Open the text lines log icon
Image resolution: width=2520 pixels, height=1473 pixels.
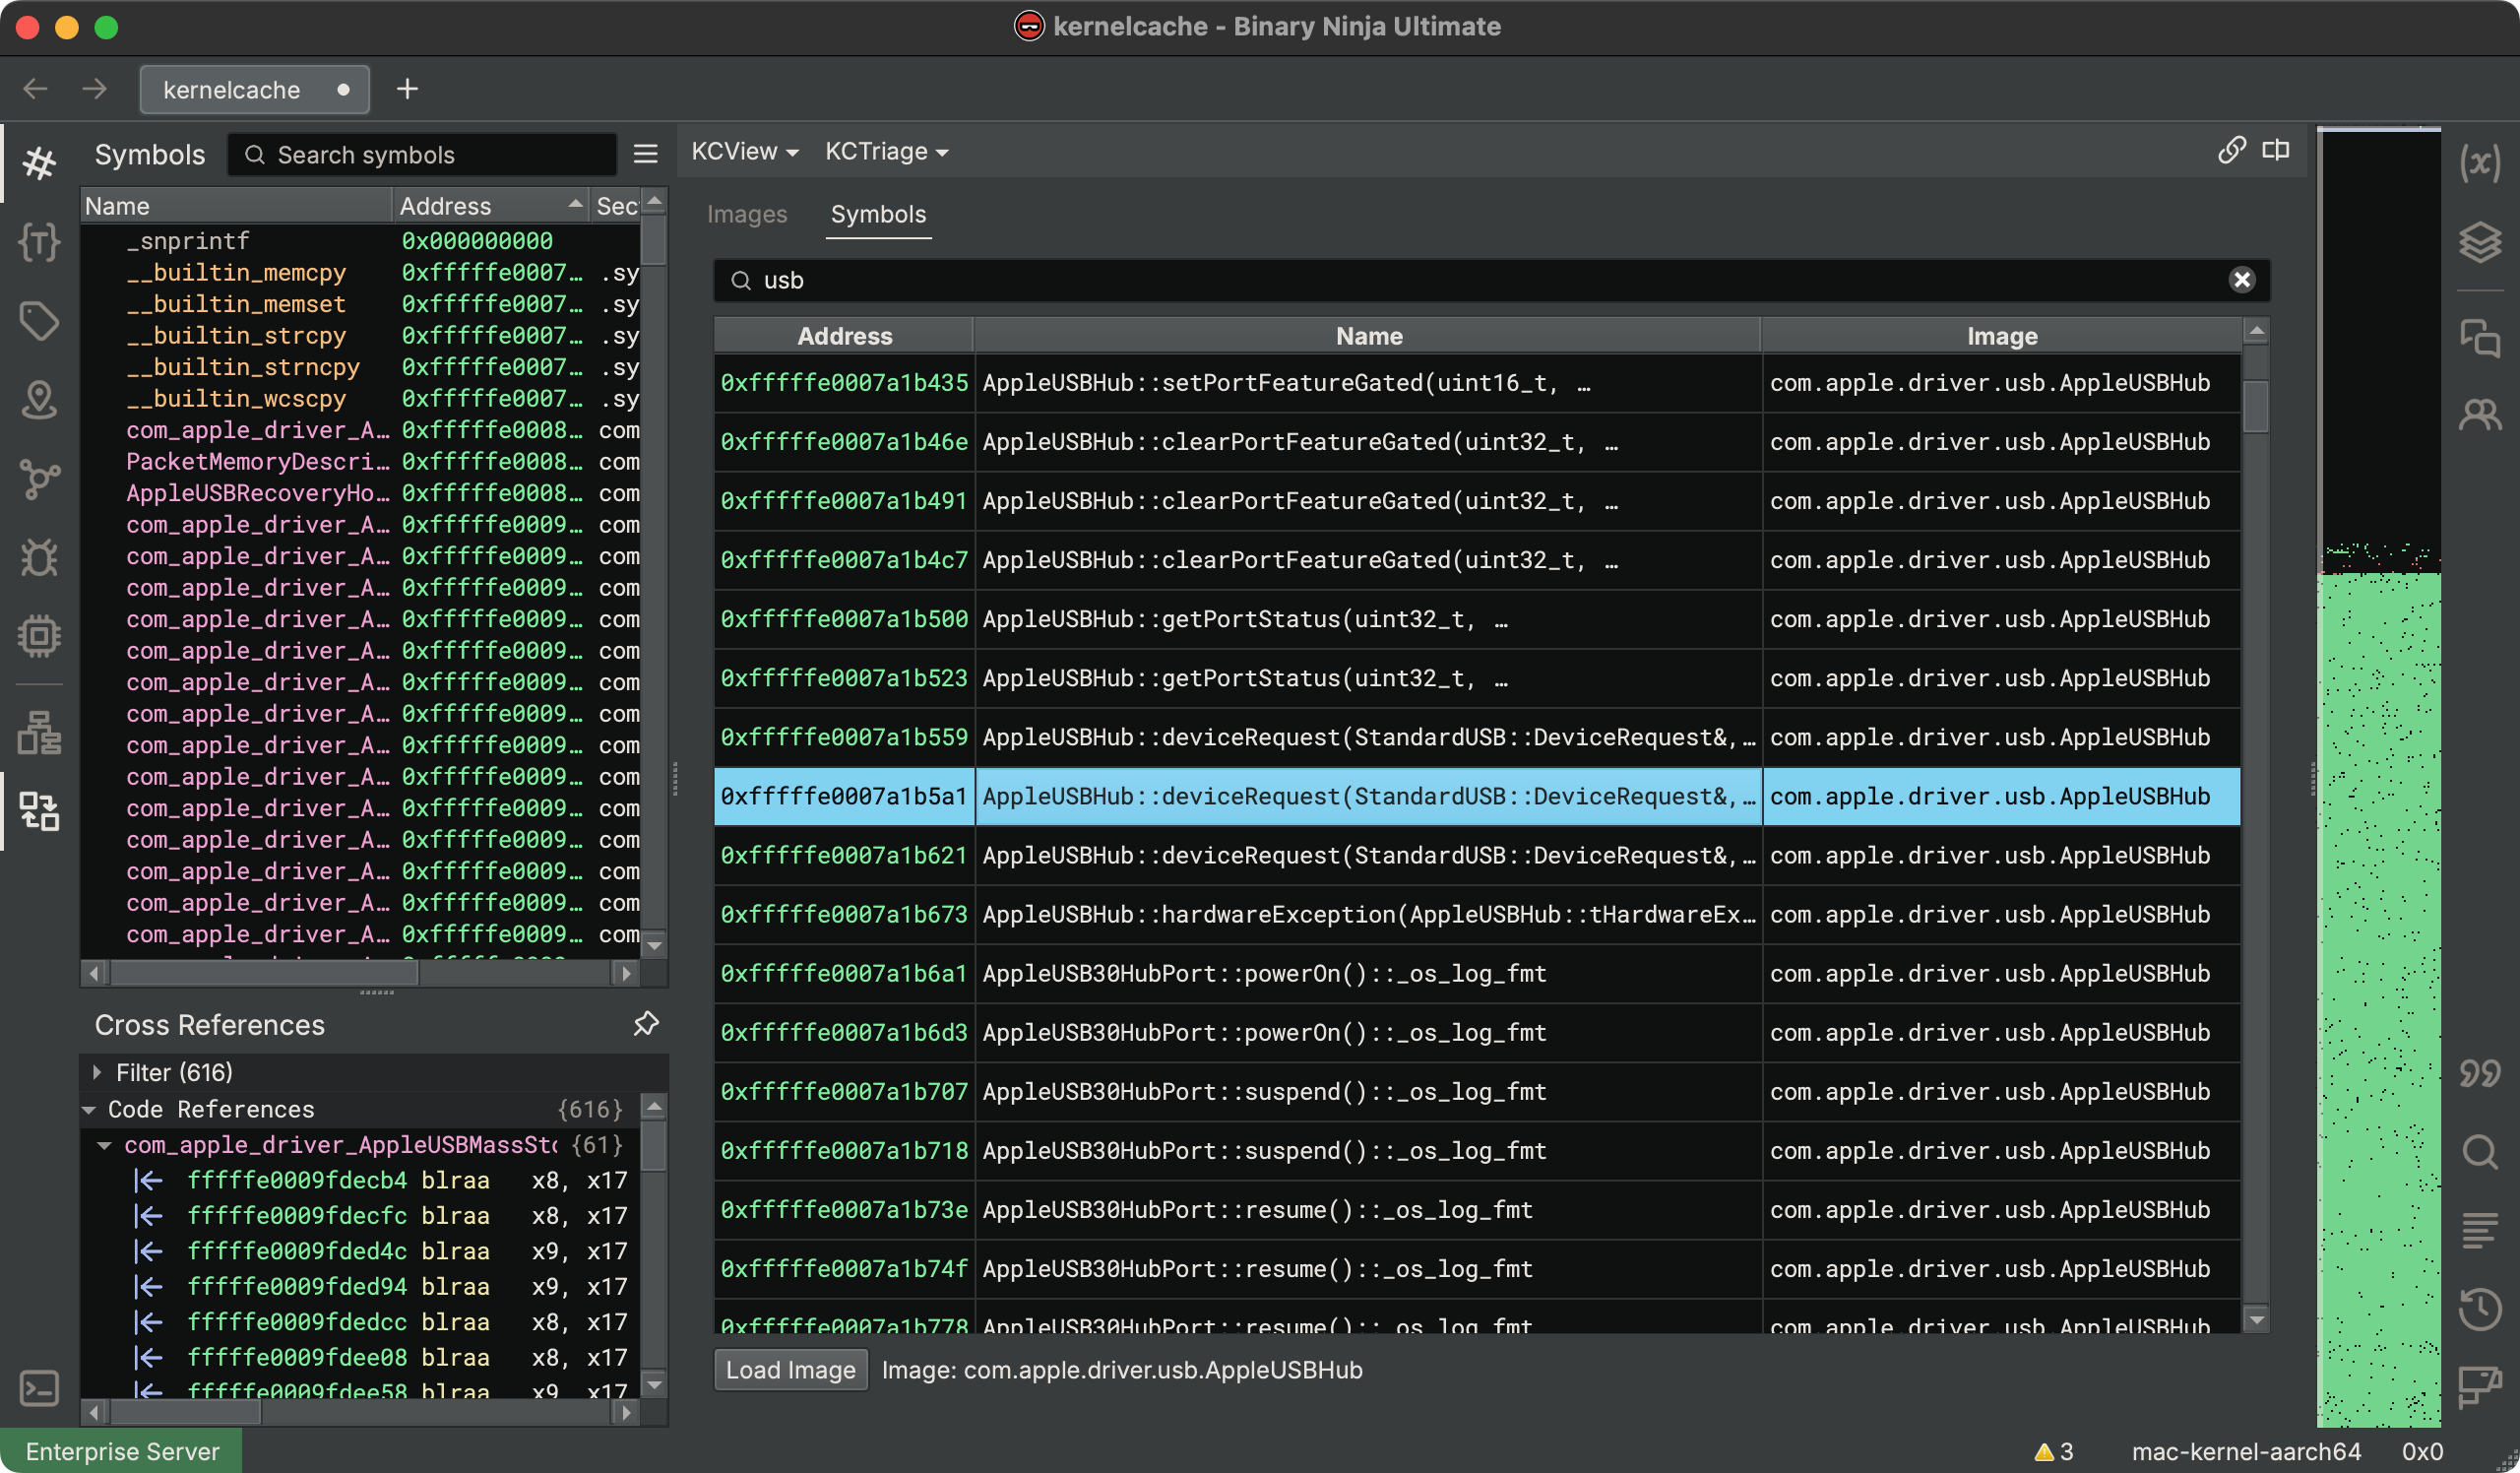[2480, 1230]
